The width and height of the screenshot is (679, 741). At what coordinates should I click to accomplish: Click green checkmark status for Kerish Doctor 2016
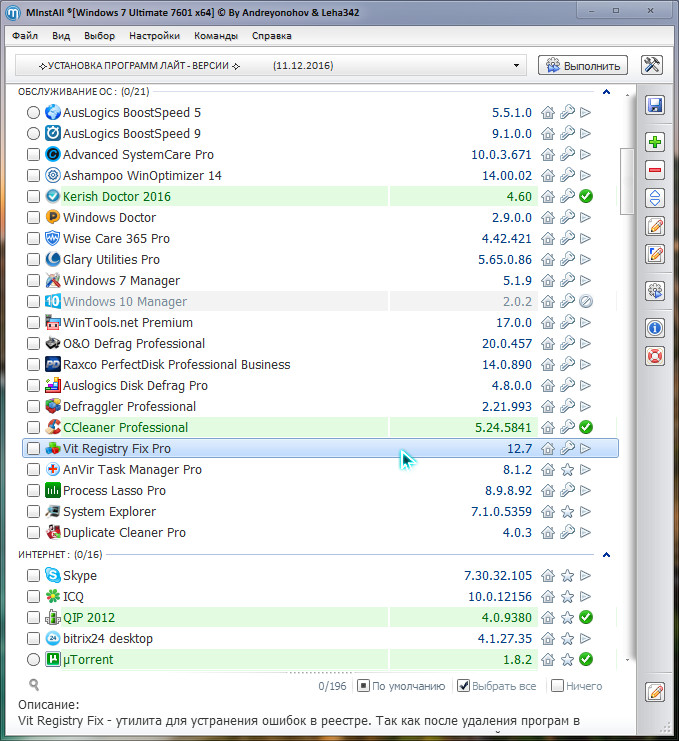click(x=586, y=196)
